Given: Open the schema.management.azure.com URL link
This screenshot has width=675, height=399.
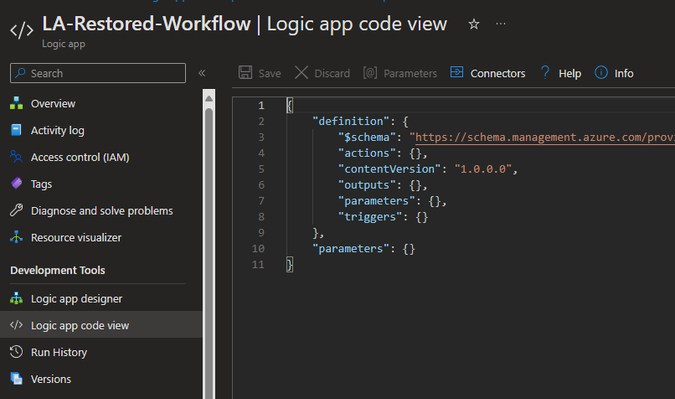Looking at the screenshot, I should 545,137.
